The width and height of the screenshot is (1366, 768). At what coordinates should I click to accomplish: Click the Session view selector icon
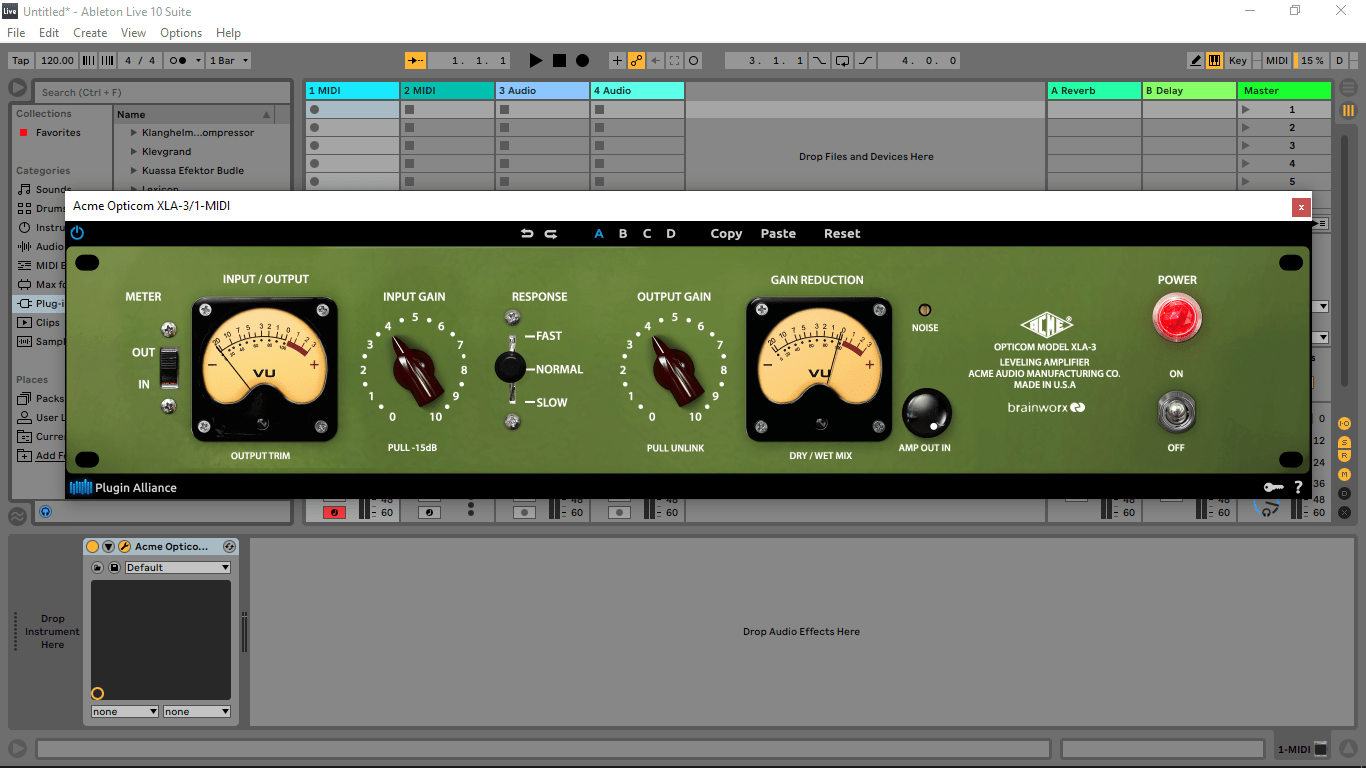click(1348, 110)
